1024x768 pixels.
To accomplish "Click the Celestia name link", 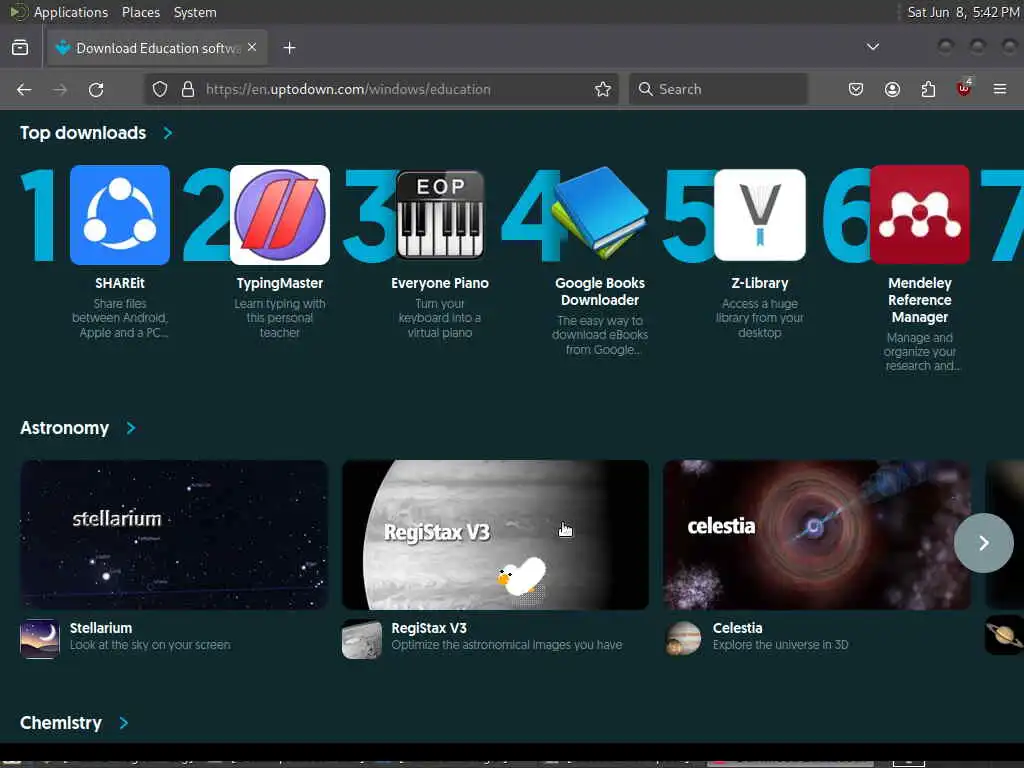I will tap(737, 628).
